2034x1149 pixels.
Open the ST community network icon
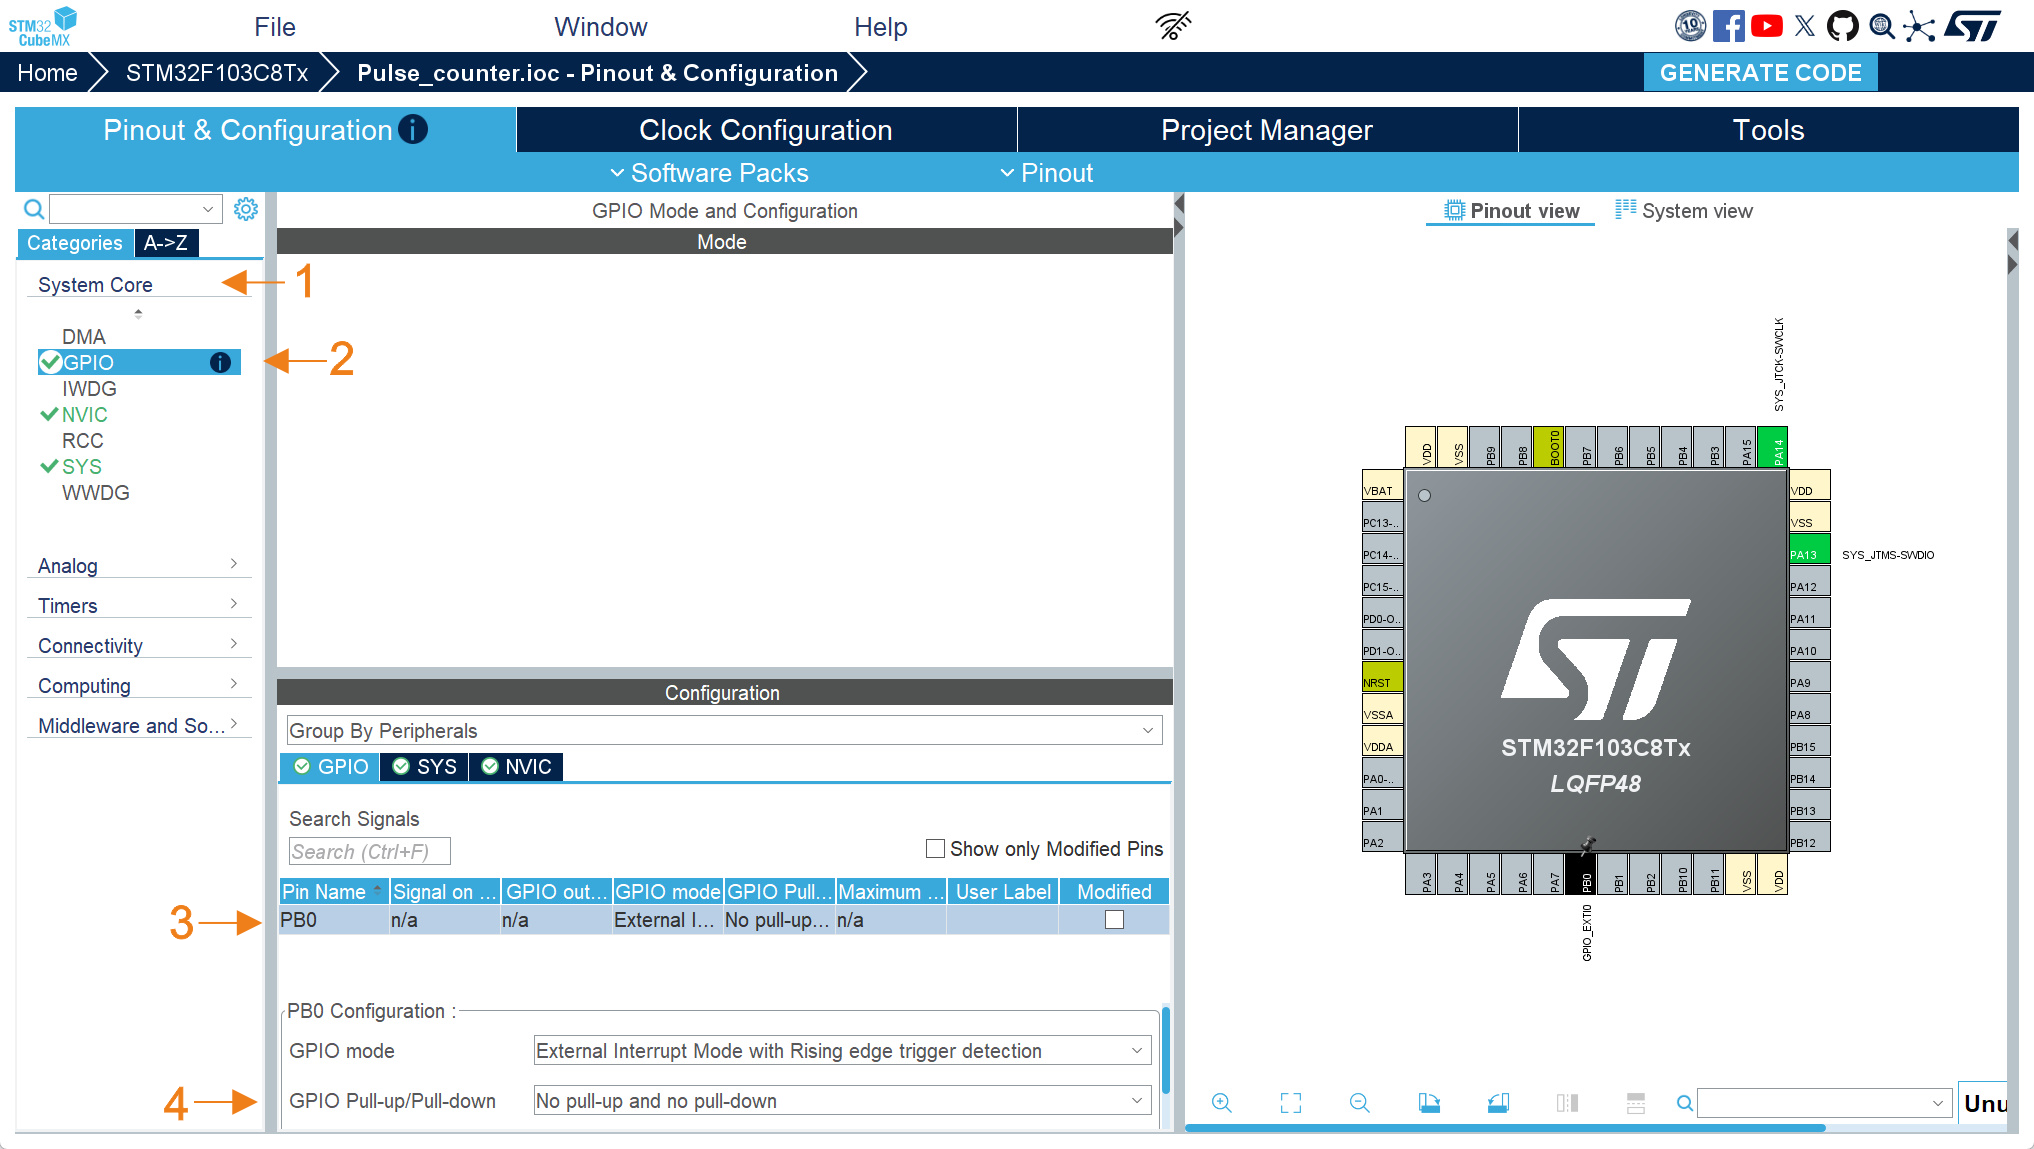pos(1919,26)
